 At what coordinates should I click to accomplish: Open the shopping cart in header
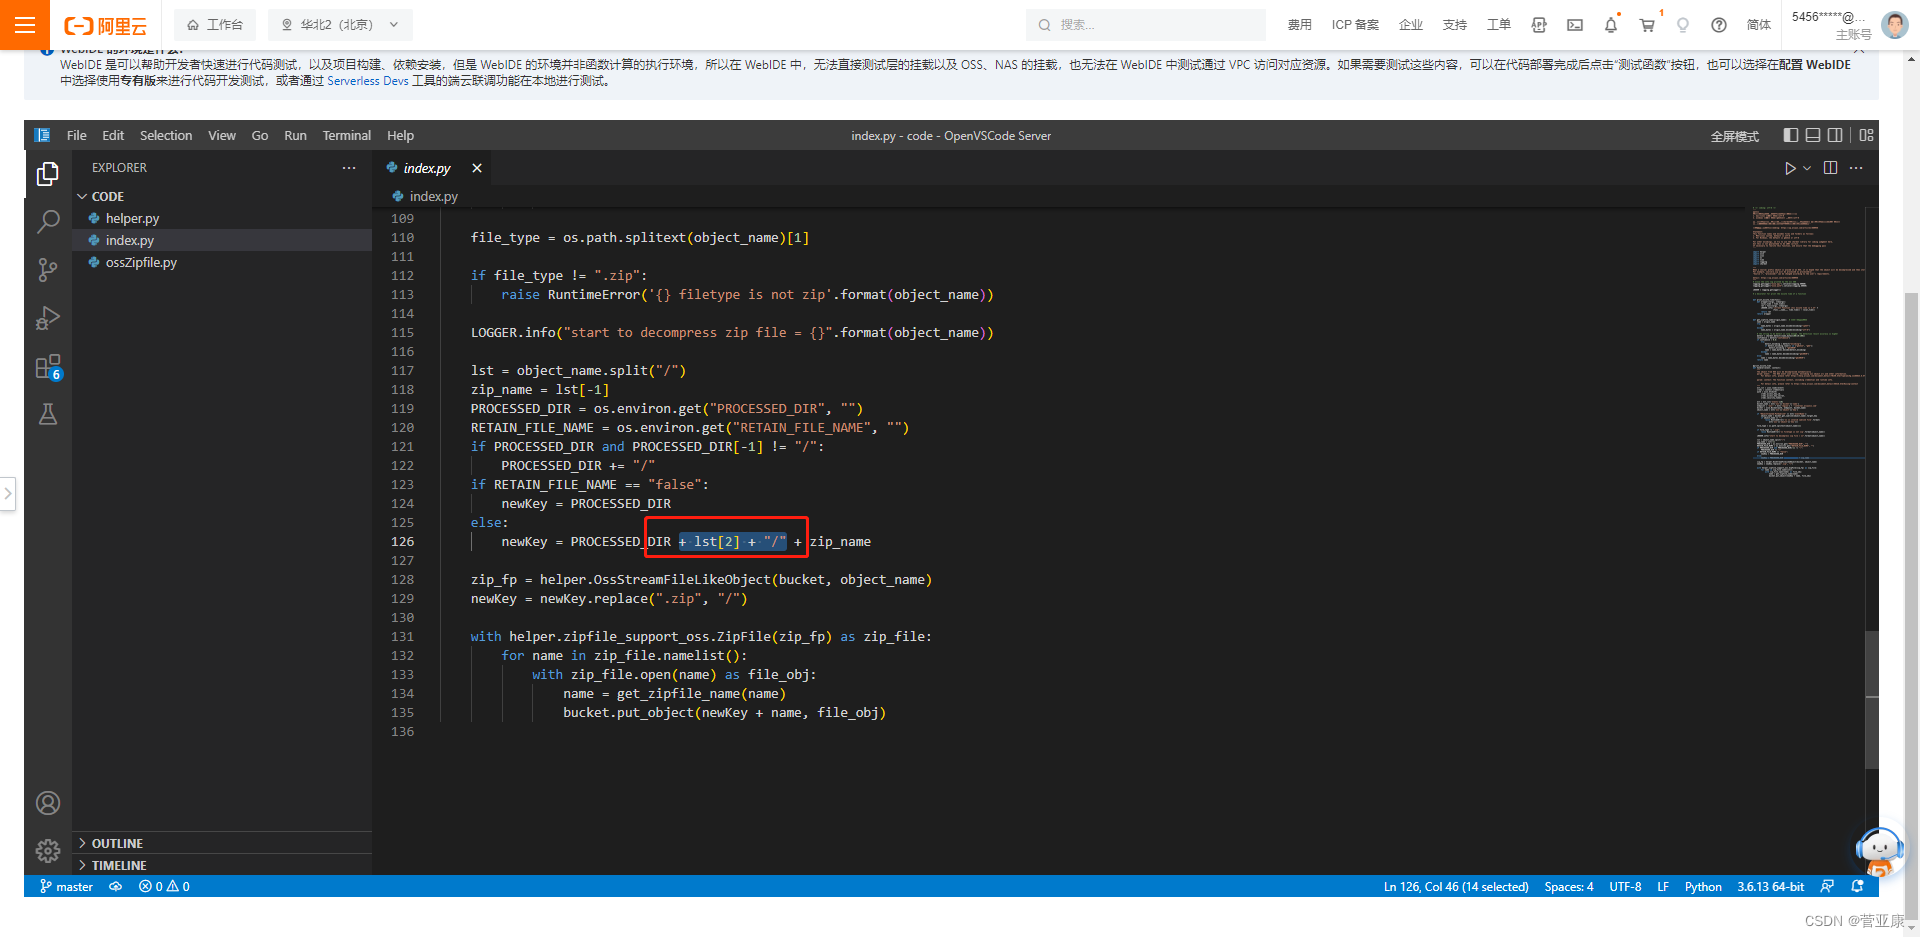tap(1647, 25)
